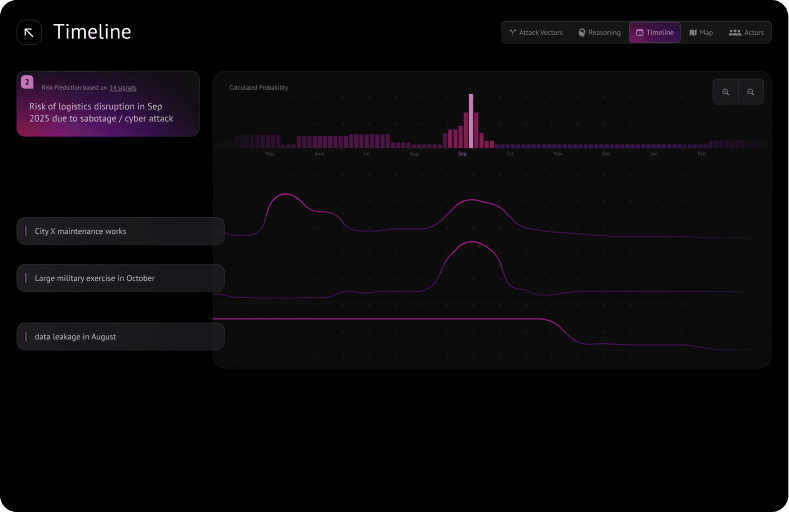Select the risk of logistics disruption card
Image resolution: width=789 pixels, height=512 pixels.
pos(108,112)
